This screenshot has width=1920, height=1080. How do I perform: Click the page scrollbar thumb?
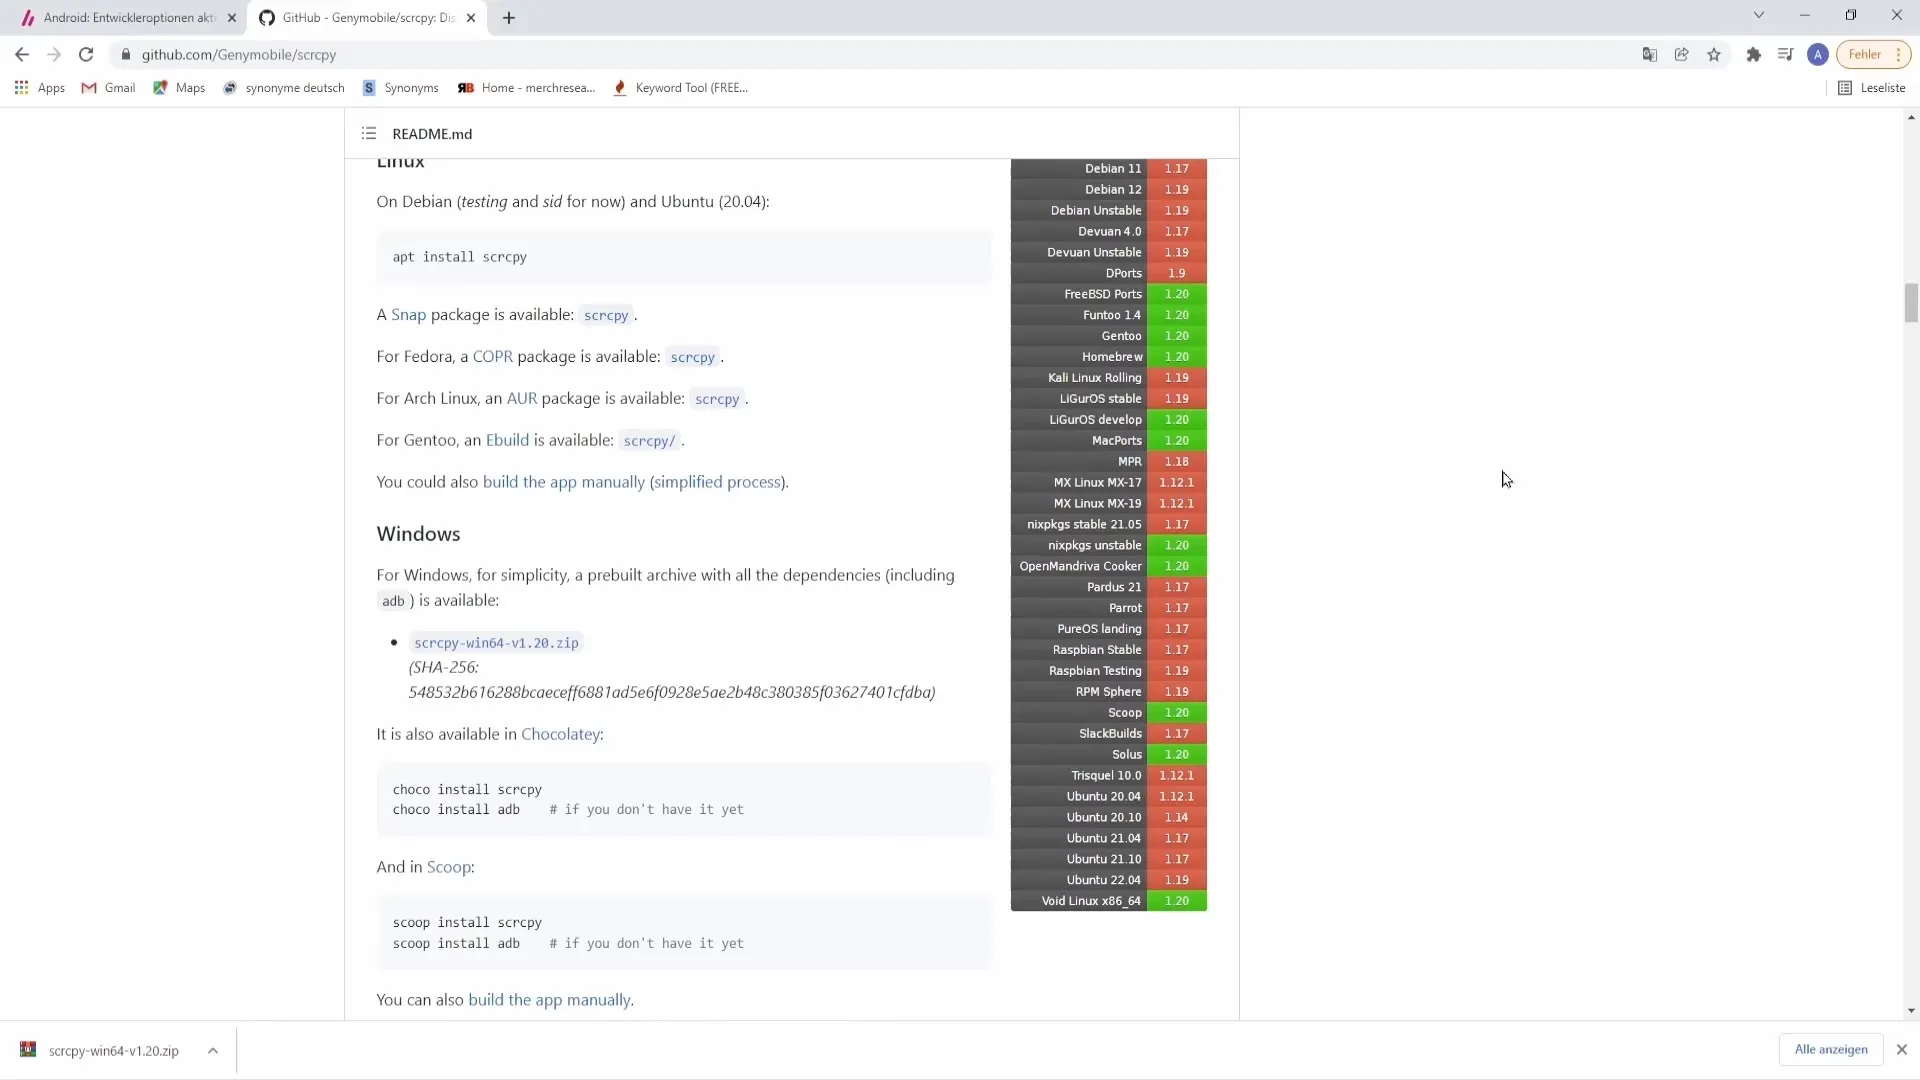[x=1911, y=303]
